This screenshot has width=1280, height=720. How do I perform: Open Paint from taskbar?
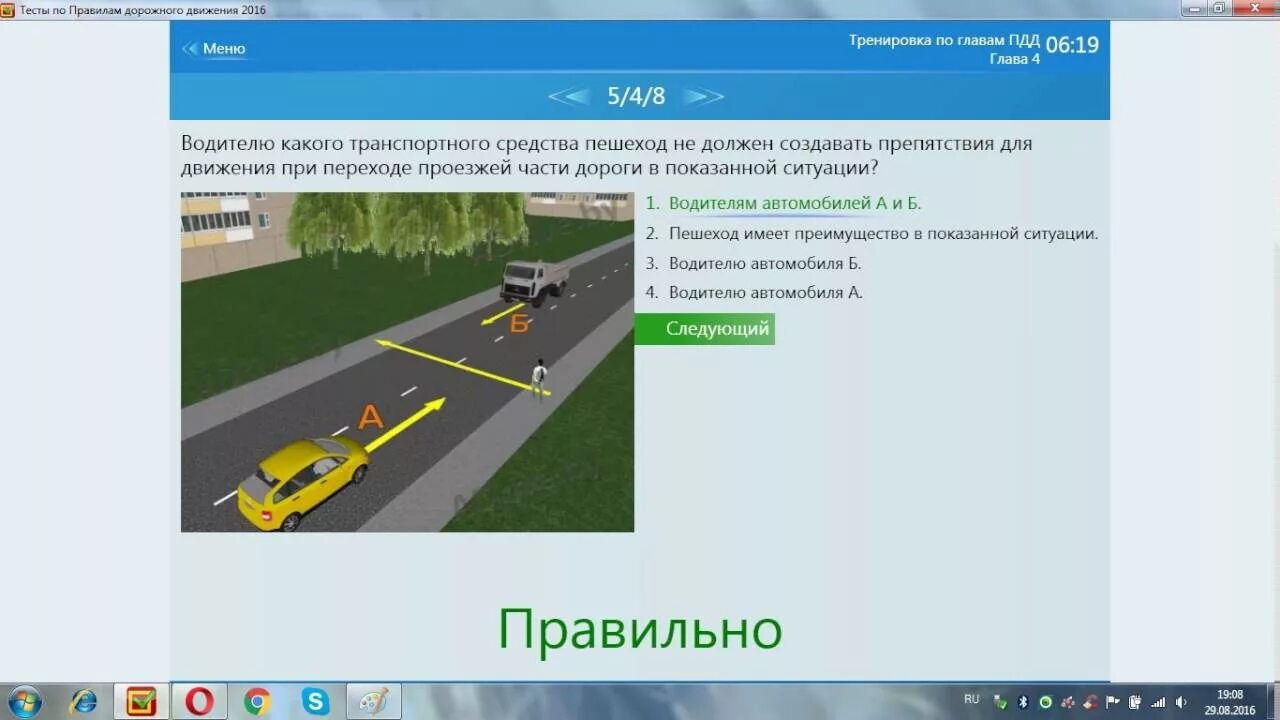click(x=374, y=701)
